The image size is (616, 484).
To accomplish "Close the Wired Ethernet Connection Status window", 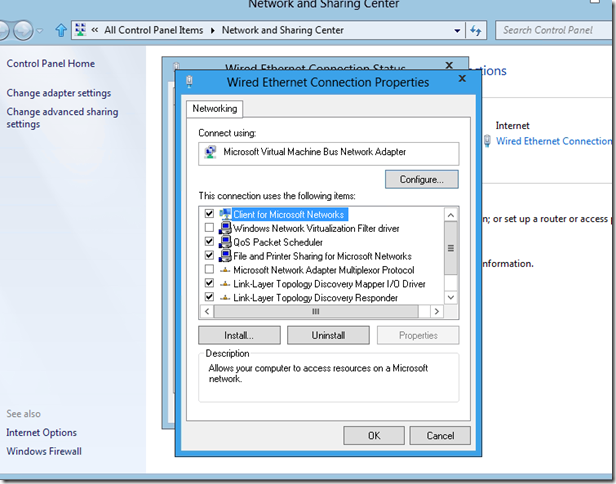I will (449, 64).
